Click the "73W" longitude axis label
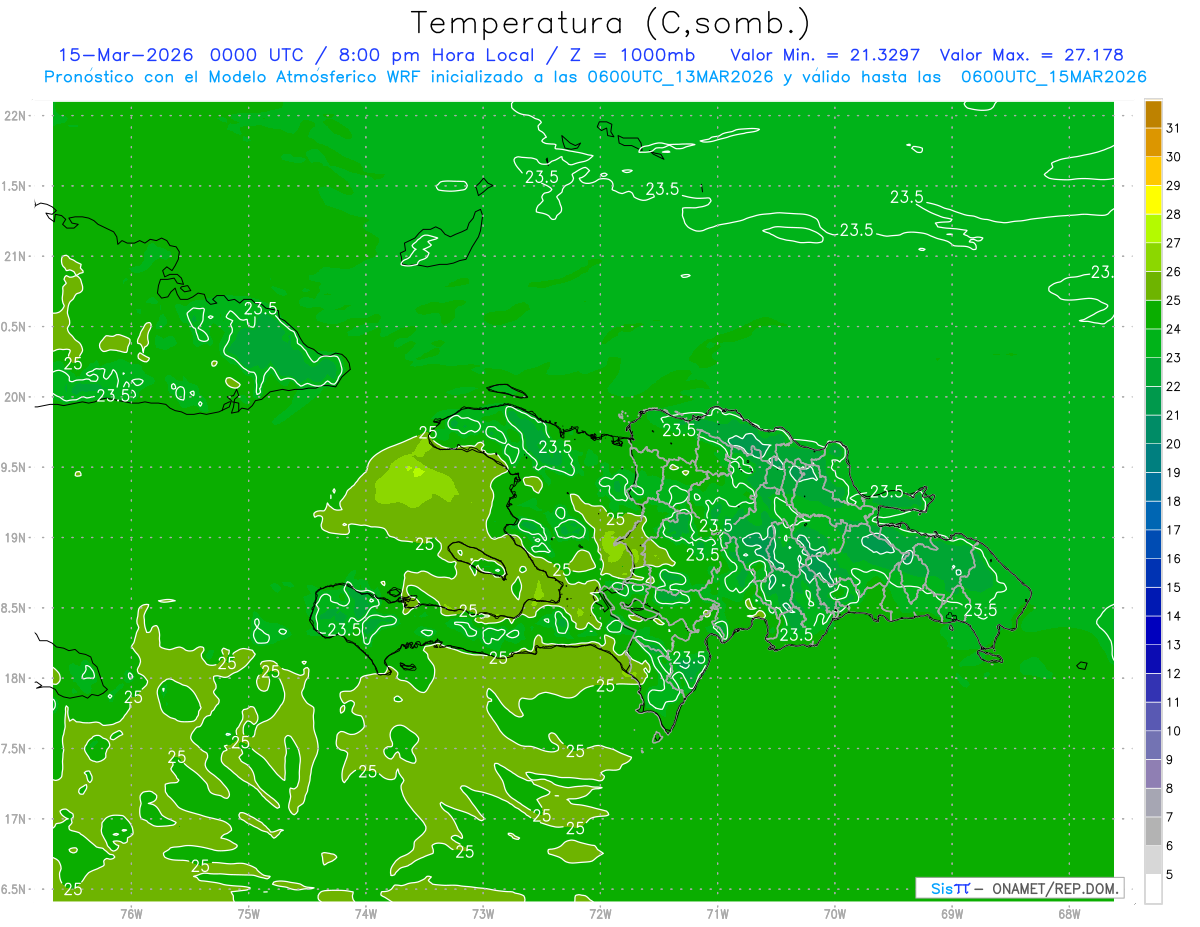Image resolution: width=1200 pixels, height=927 pixels. click(483, 913)
